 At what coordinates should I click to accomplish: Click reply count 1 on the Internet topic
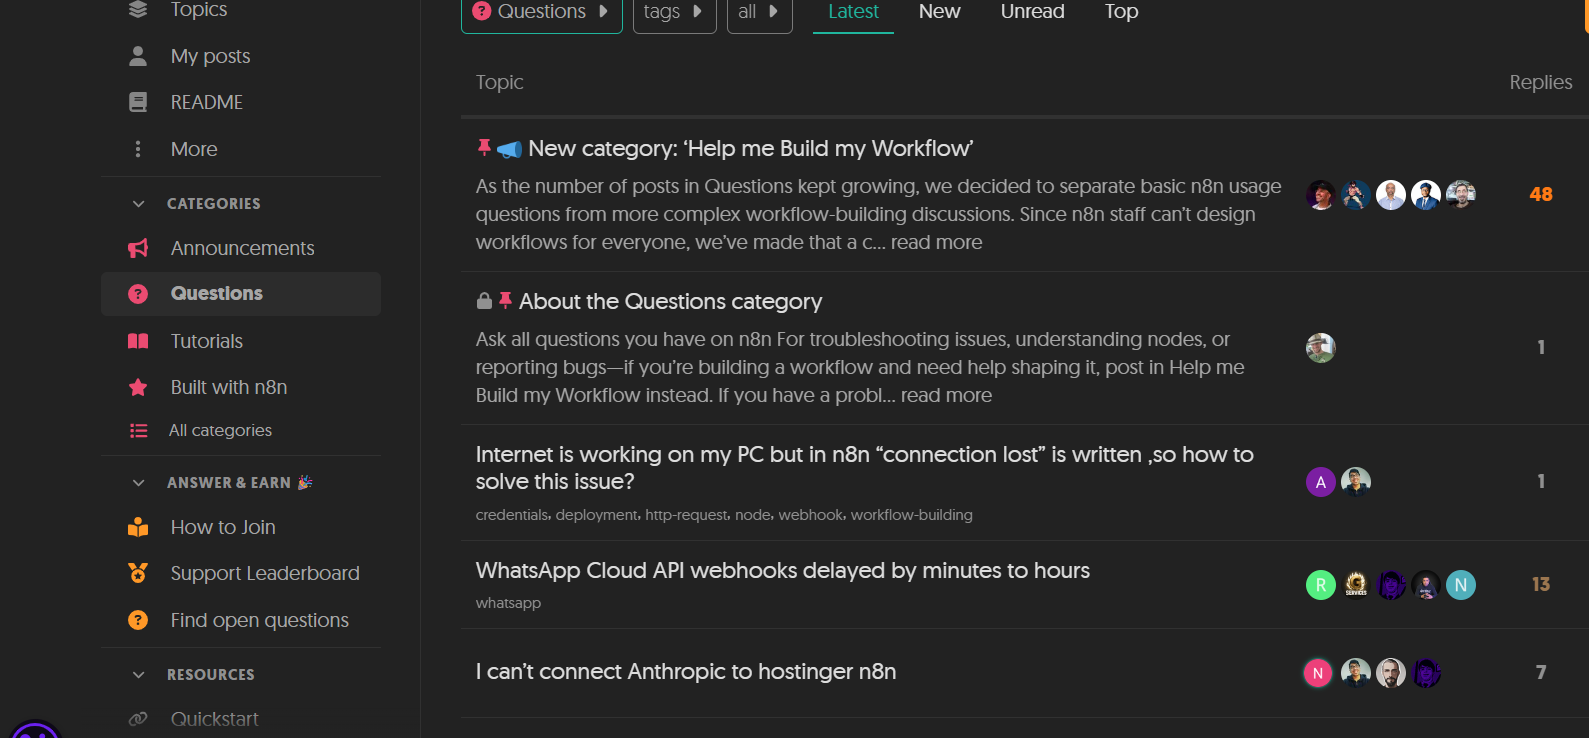[1541, 481]
